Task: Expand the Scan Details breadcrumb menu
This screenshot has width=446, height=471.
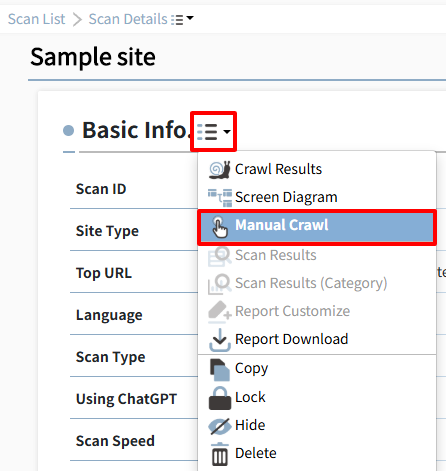Action: pyautogui.click(x=182, y=19)
